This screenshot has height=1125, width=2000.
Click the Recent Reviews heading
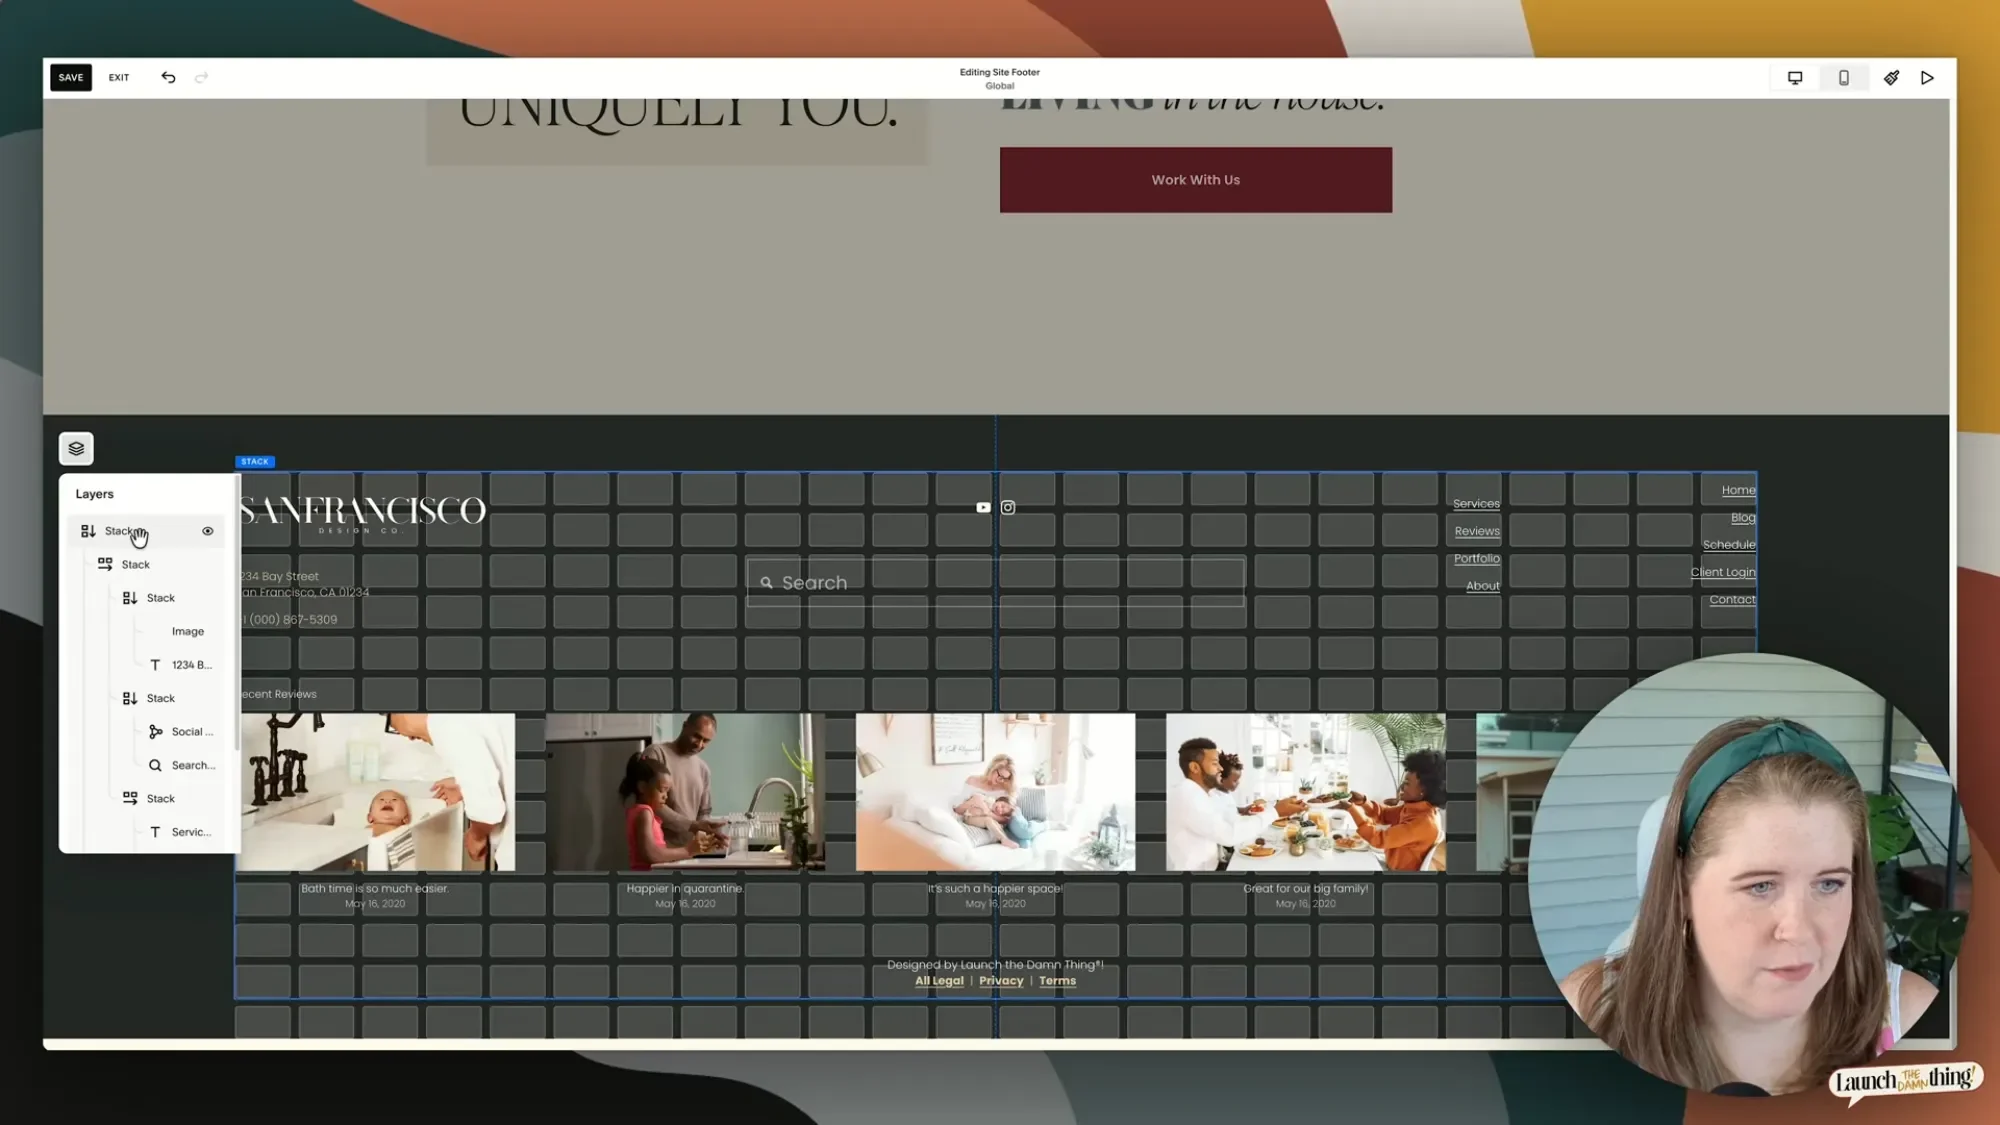tap(278, 694)
